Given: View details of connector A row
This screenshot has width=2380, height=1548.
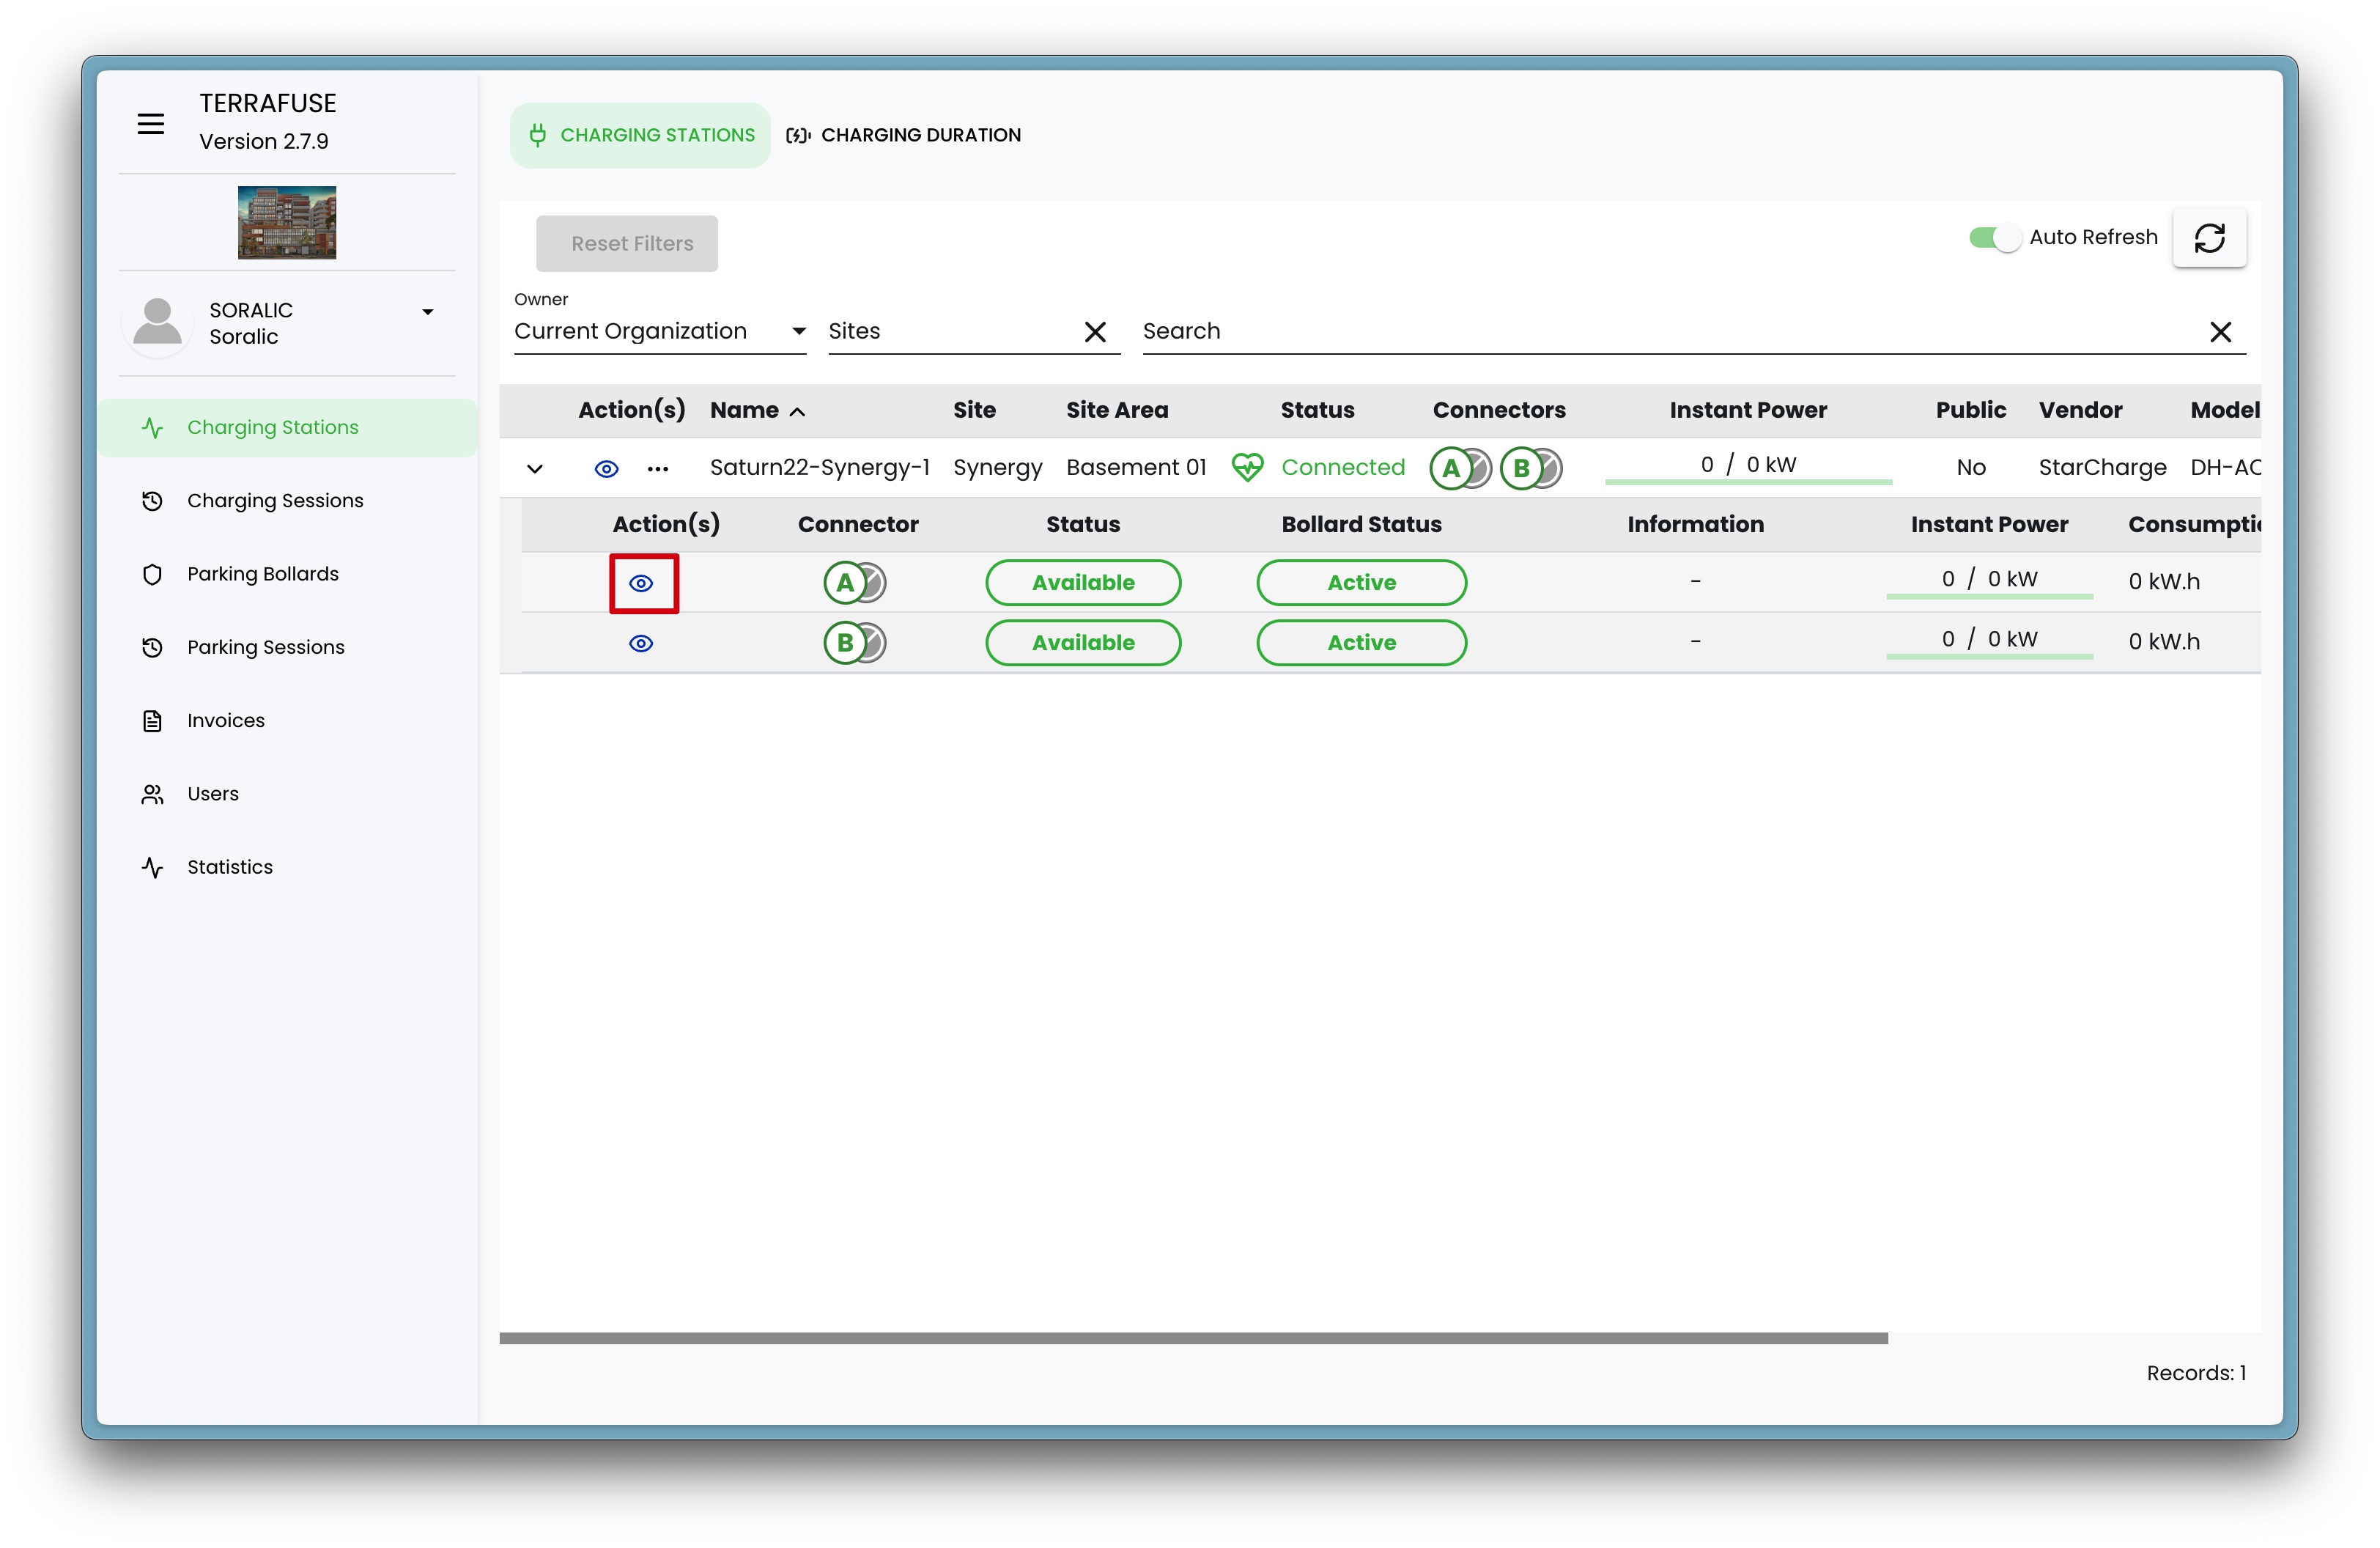Looking at the screenshot, I should (641, 583).
